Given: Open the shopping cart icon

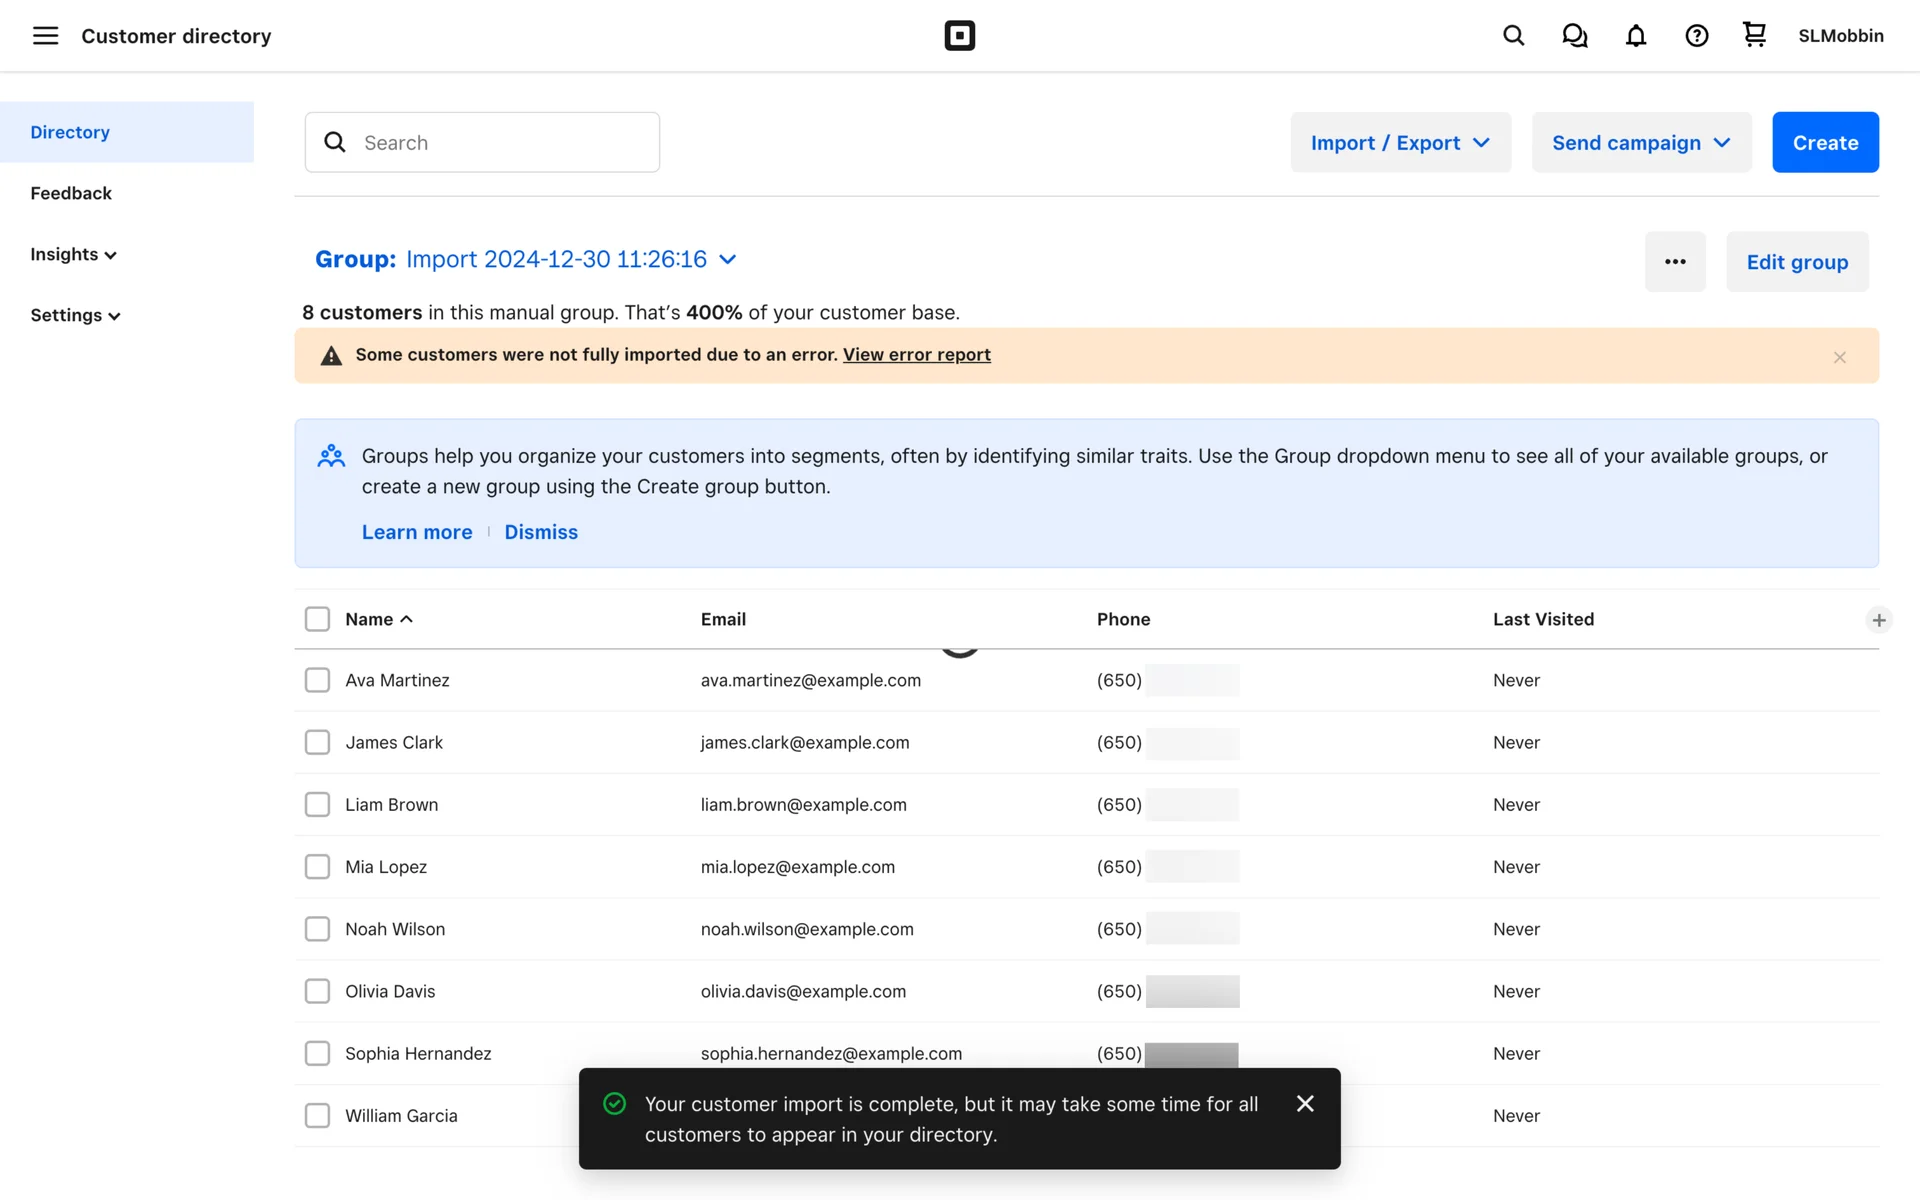Looking at the screenshot, I should coord(1754,35).
